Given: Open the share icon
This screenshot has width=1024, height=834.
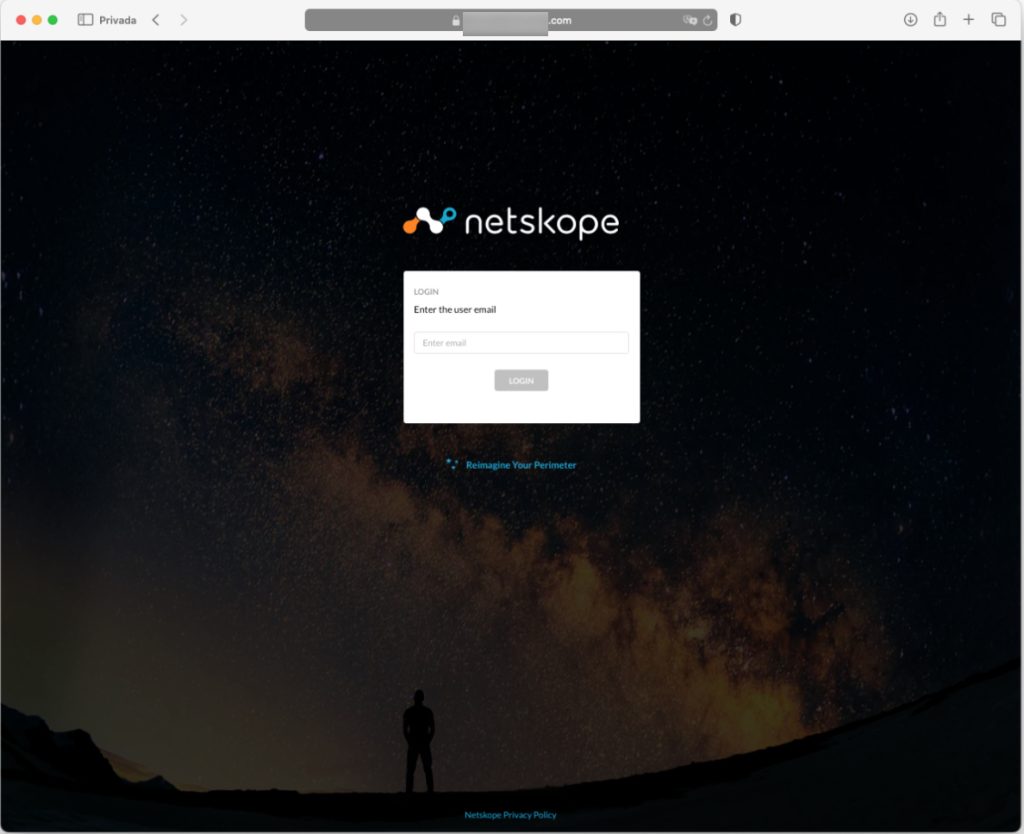Looking at the screenshot, I should tap(940, 19).
